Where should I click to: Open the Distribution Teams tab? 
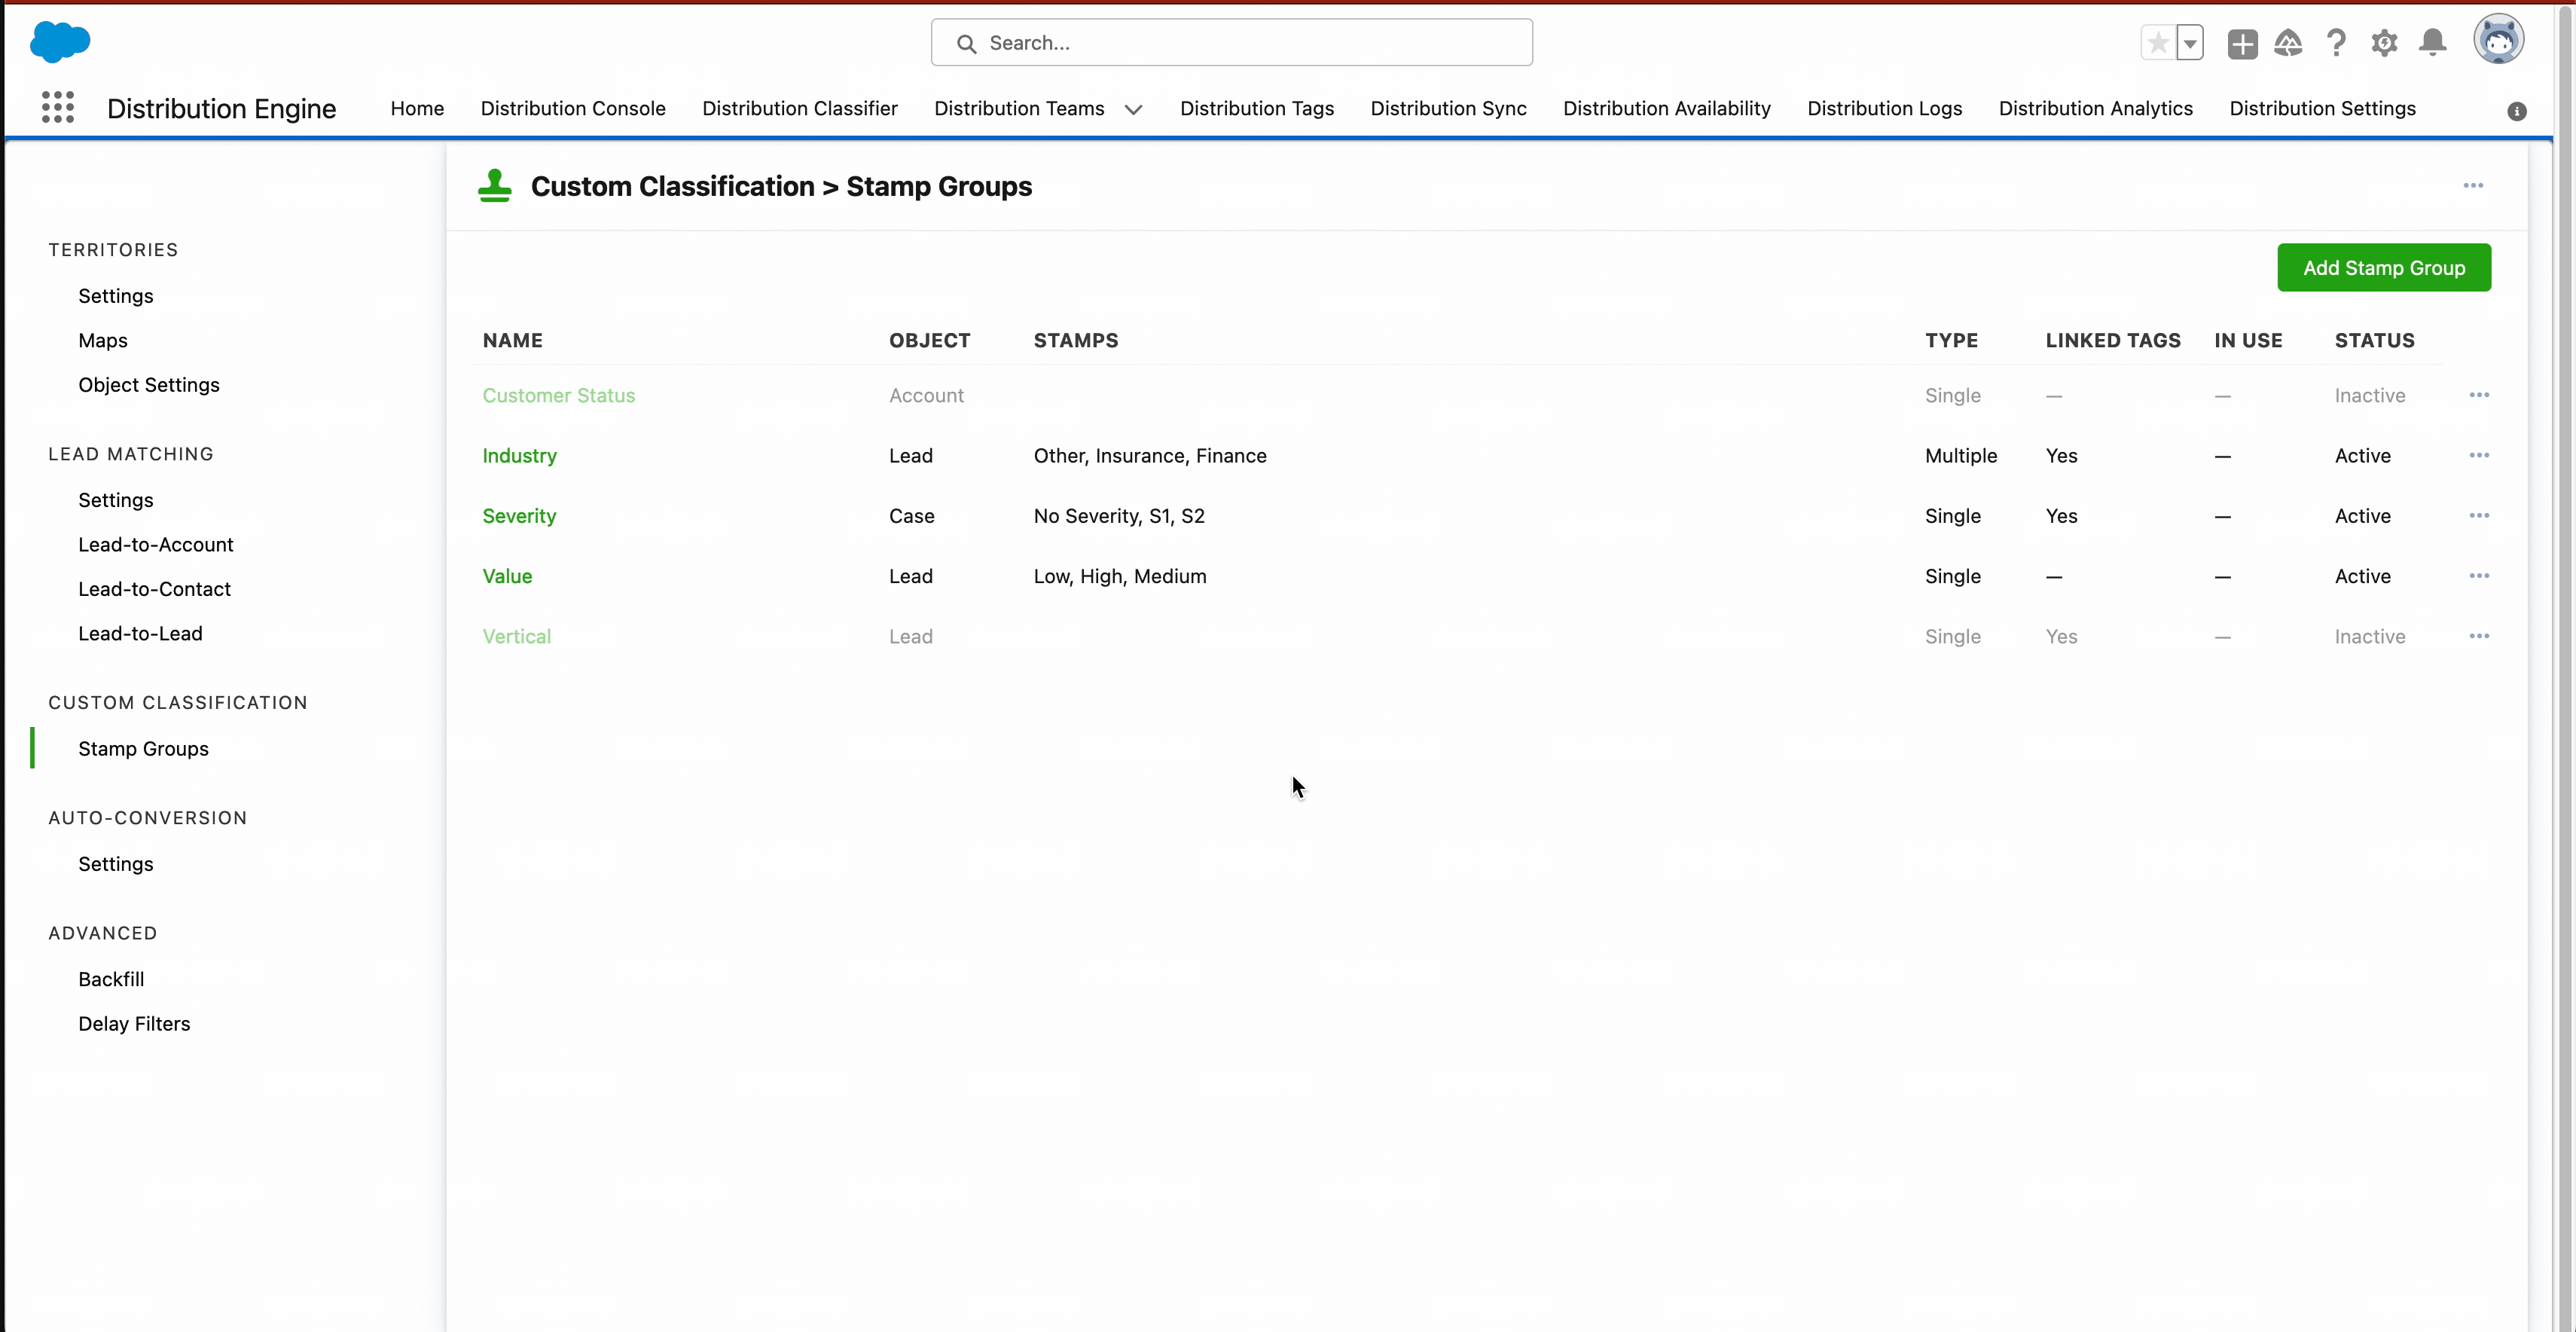[x=1019, y=108]
